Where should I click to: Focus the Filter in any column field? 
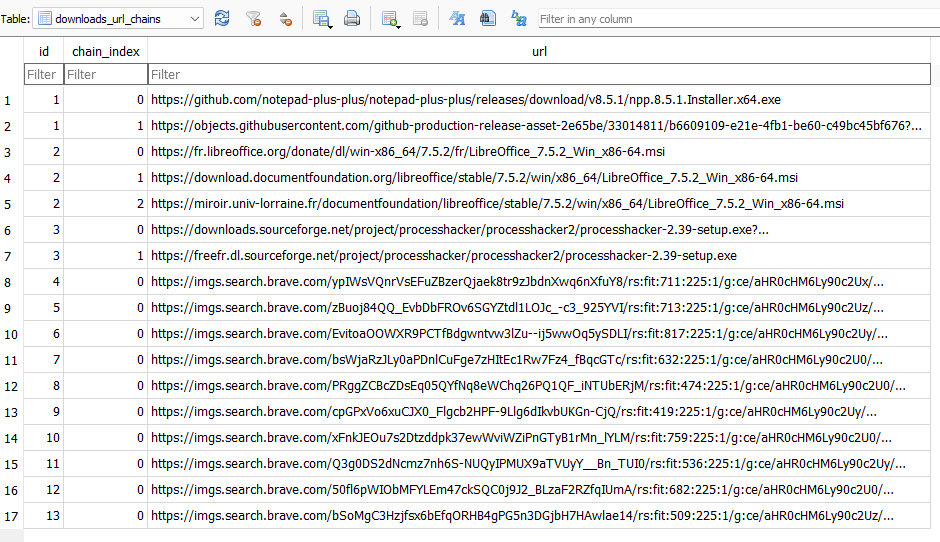coord(739,19)
